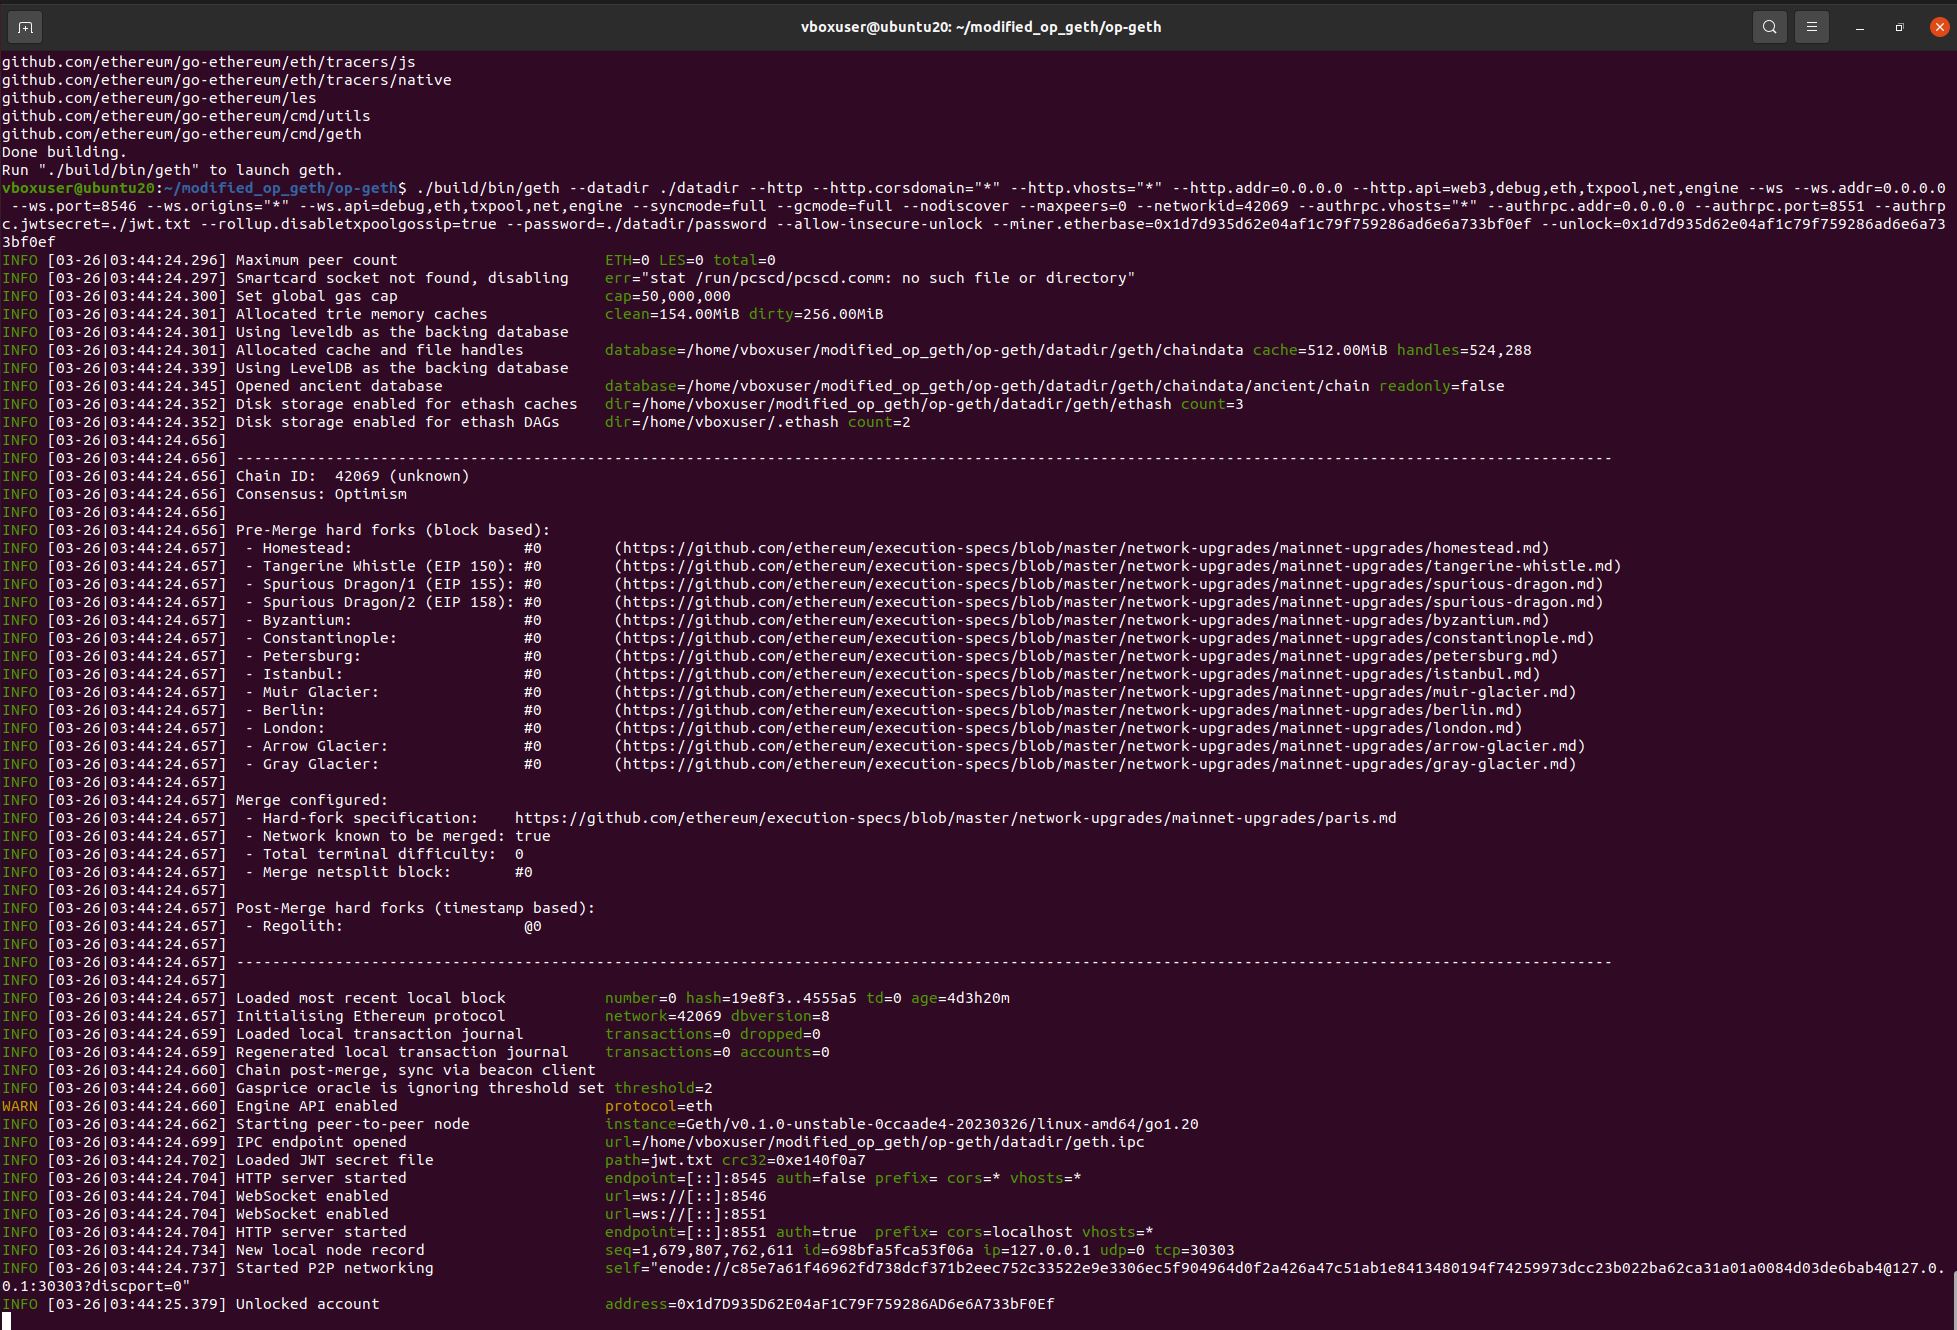The height and width of the screenshot is (1330, 1957).
Task: Click 'Unlocked account' message
Action: 307,1304
